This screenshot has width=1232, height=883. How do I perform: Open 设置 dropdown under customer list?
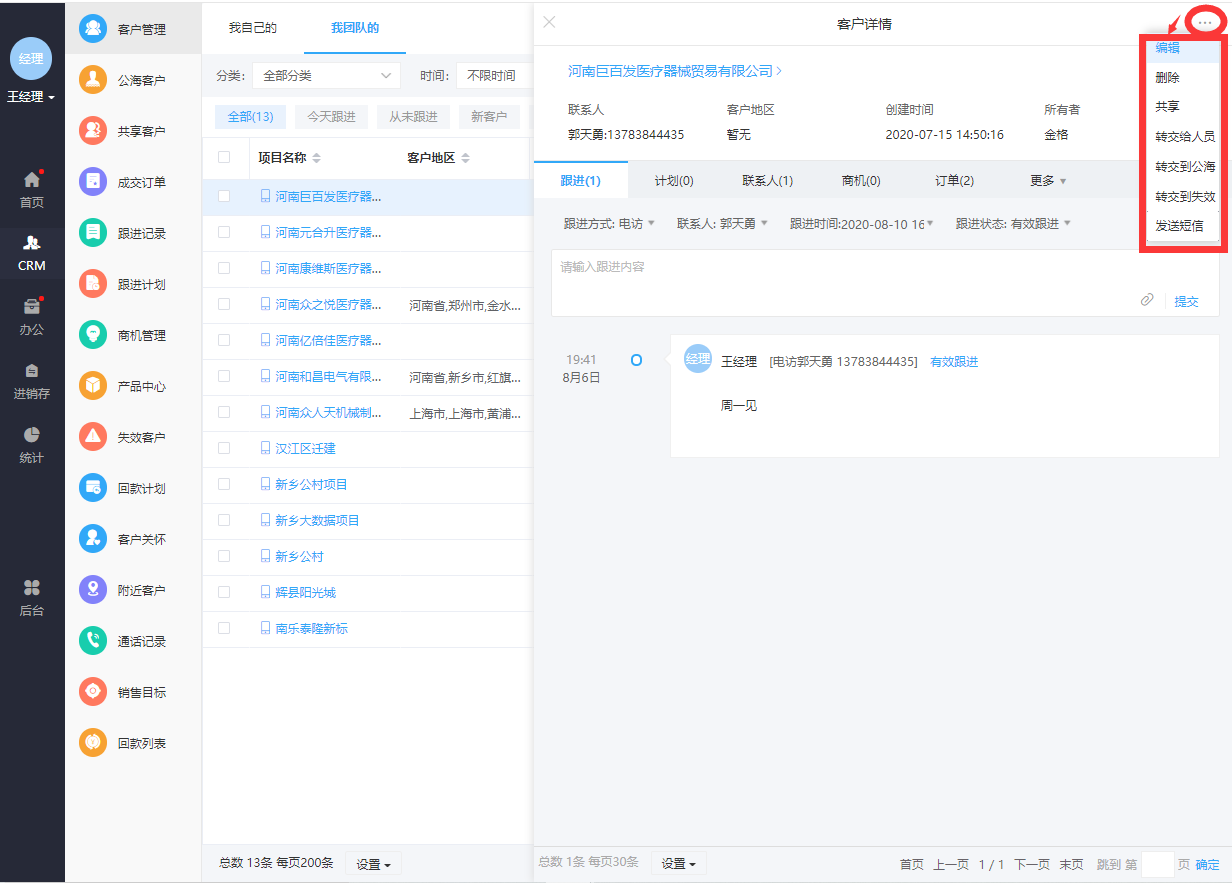(x=374, y=863)
